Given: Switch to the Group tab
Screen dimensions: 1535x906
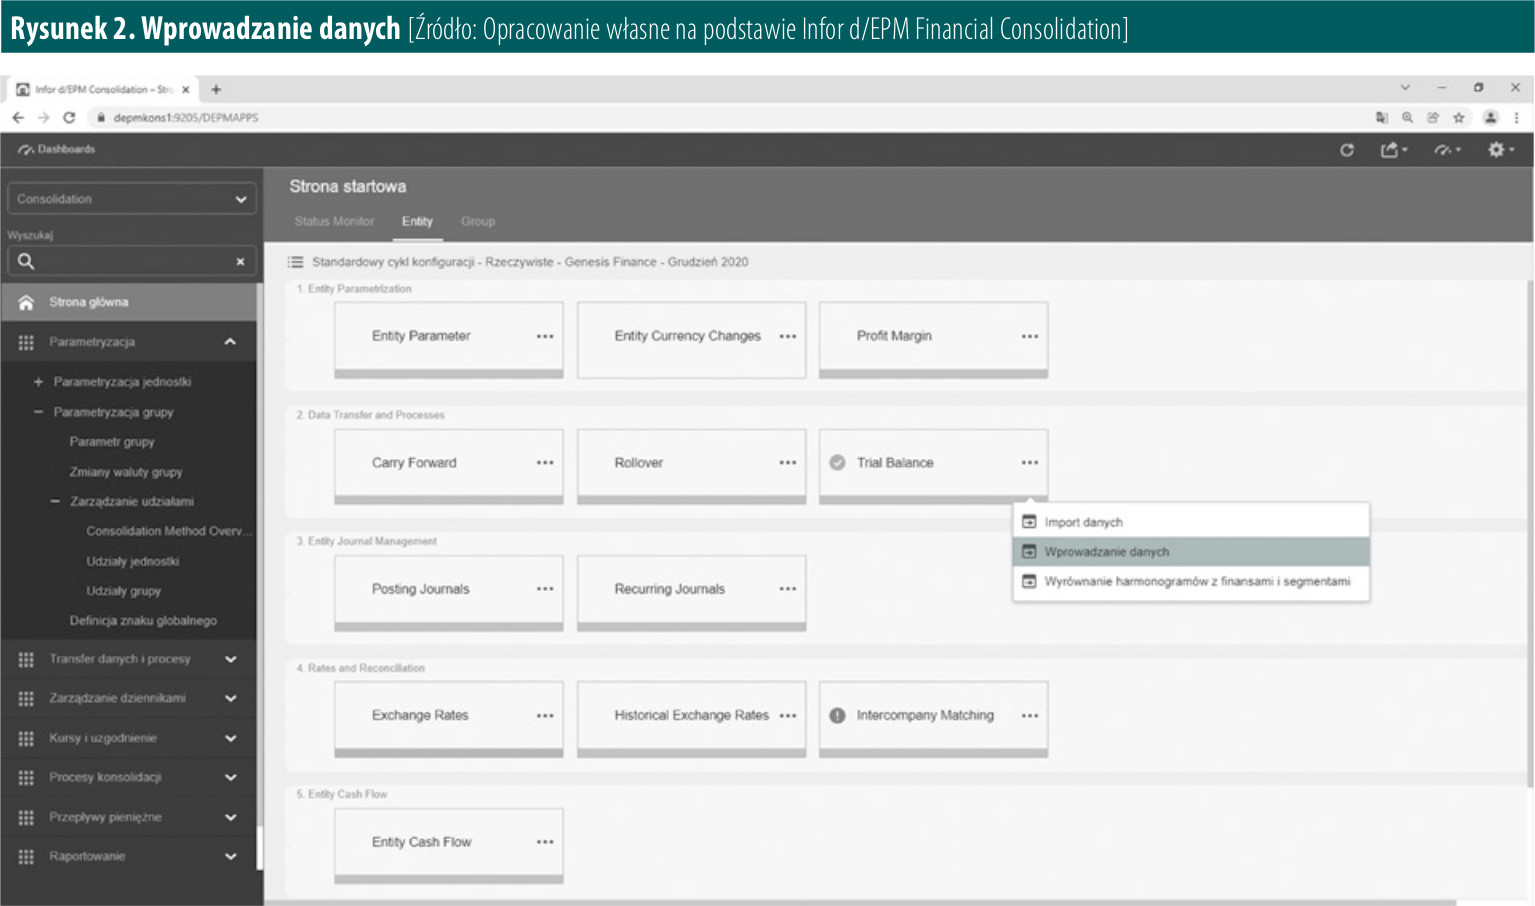Looking at the screenshot, I should click(477, 221).
